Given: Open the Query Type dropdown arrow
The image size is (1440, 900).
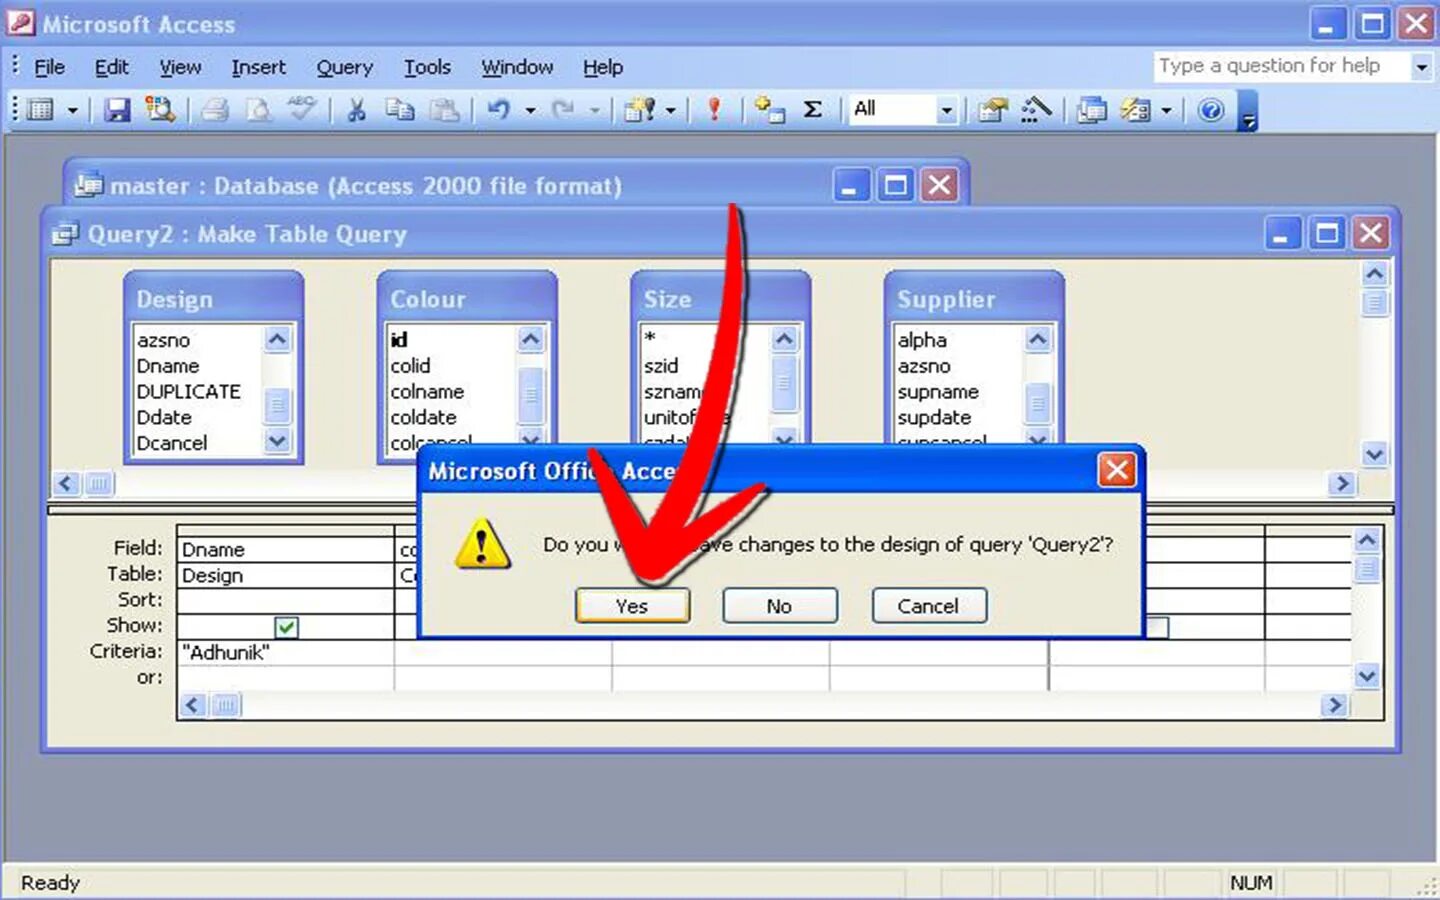Looking at the screenshot, I should pos(670,110).
